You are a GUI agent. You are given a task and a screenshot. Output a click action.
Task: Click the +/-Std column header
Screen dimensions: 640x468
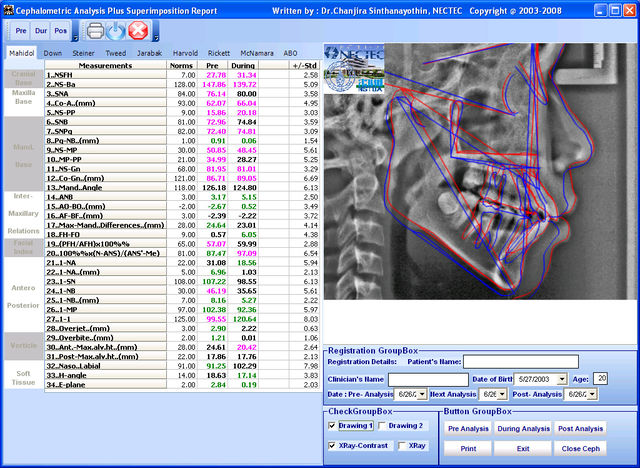pos(304,65)
